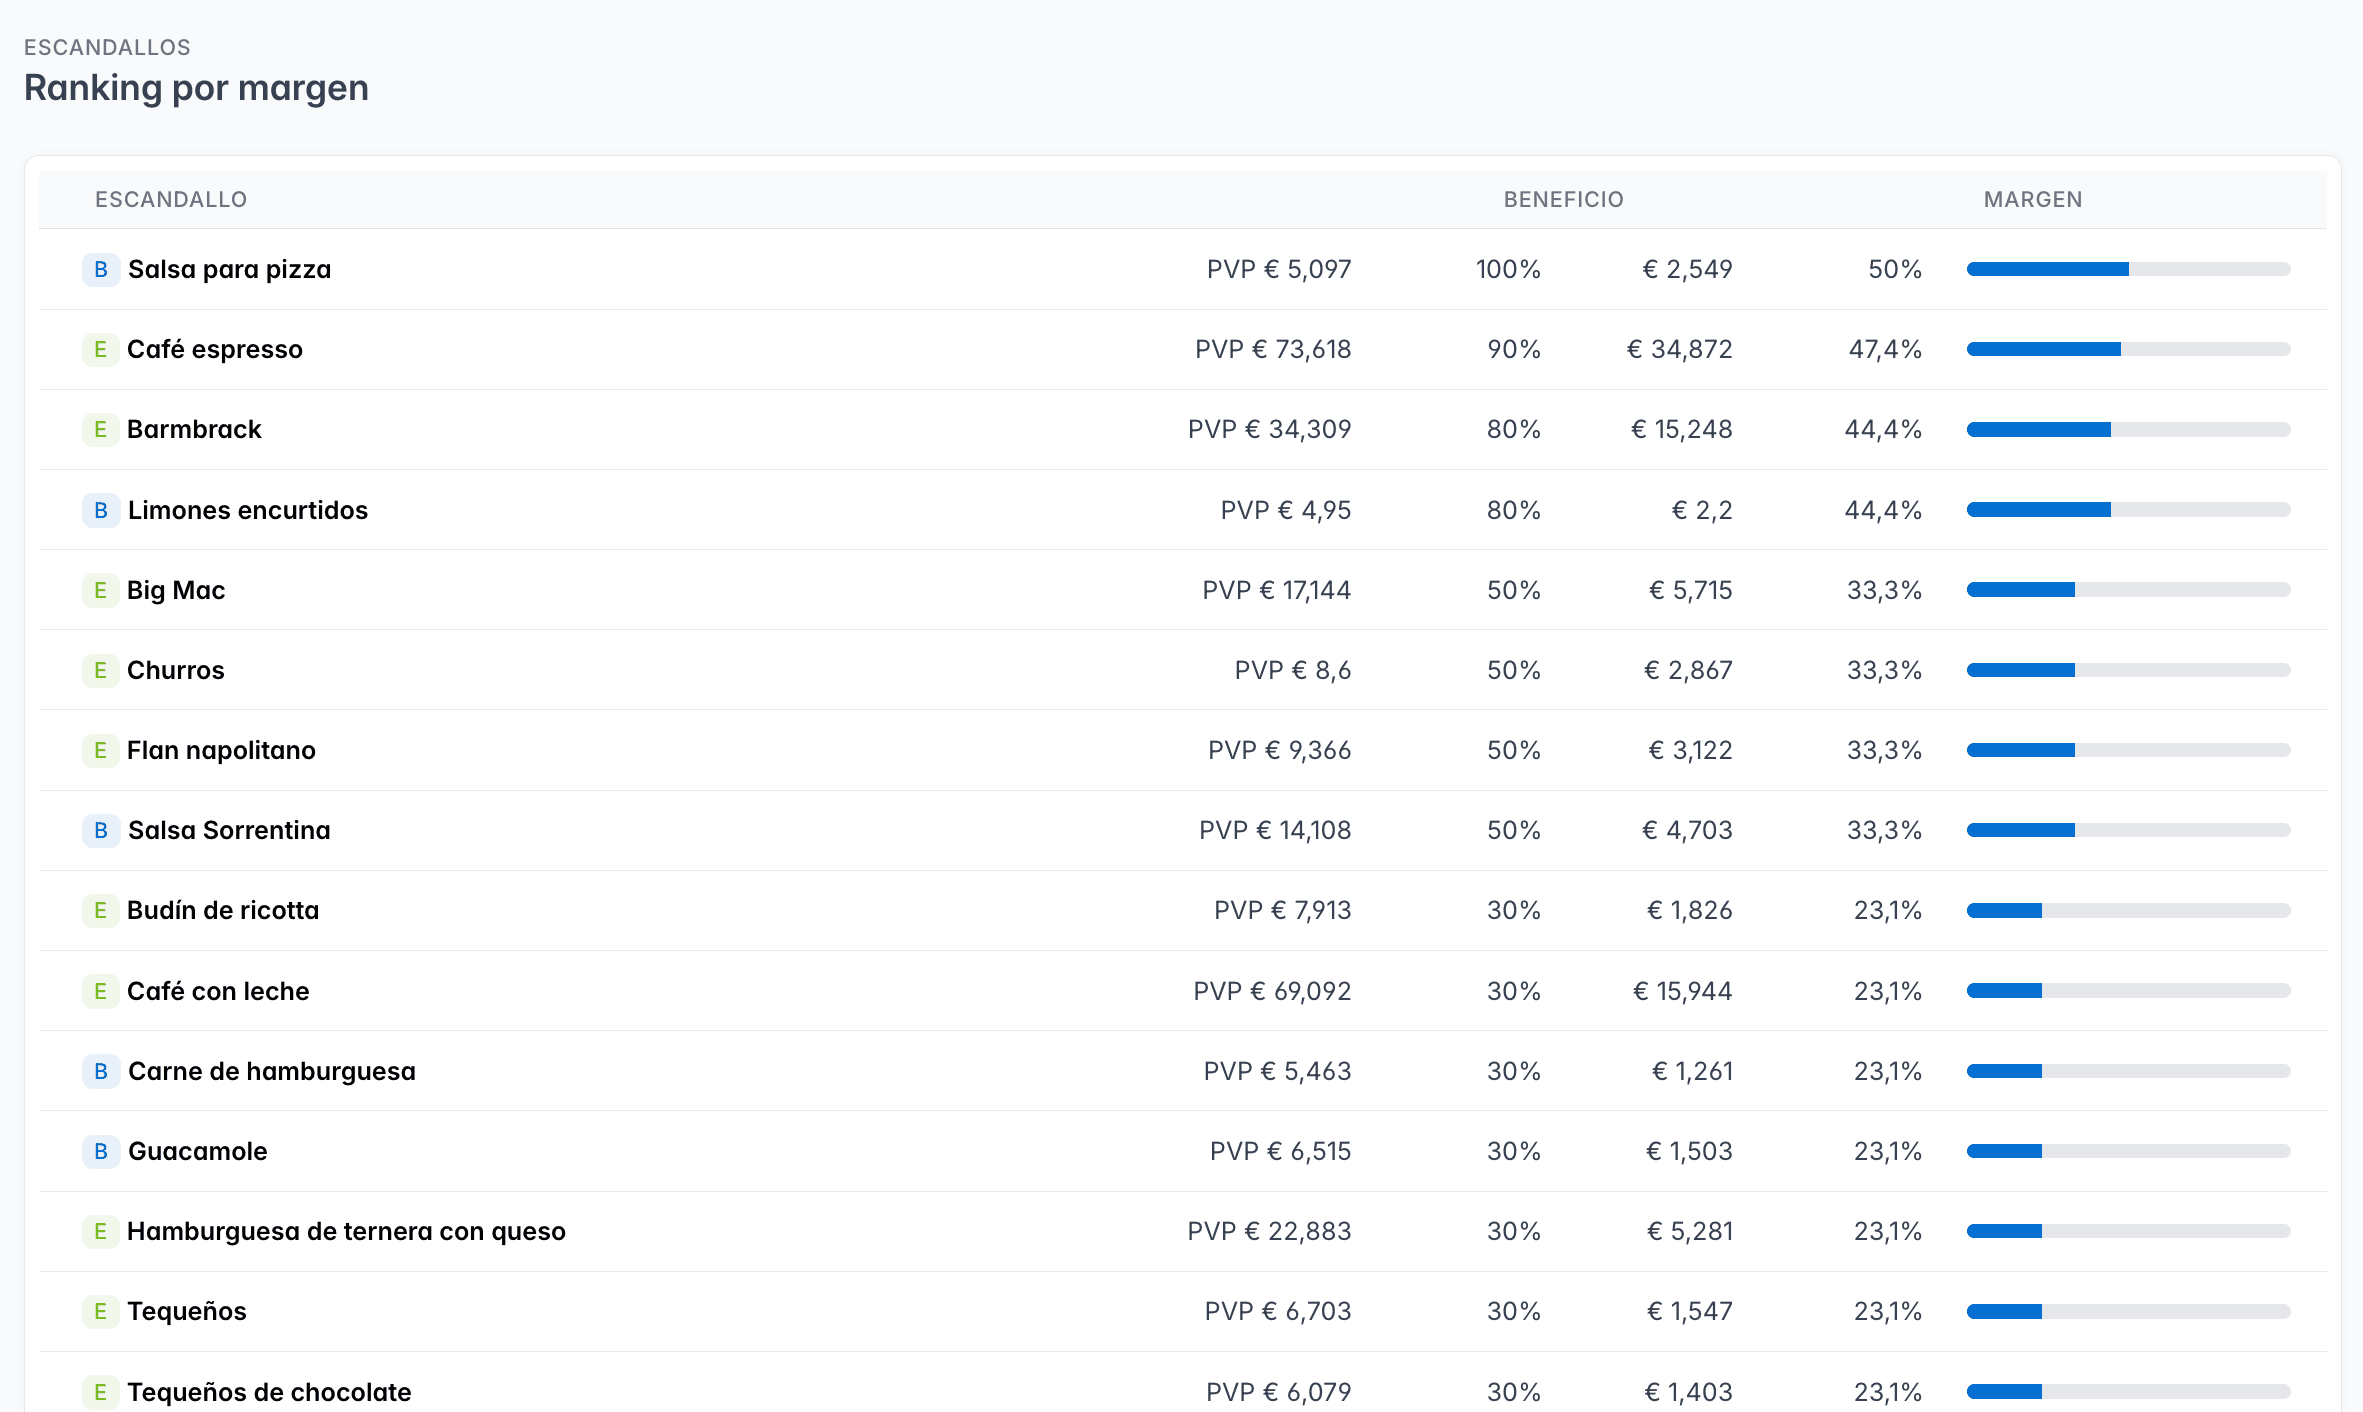Click the B badge beside Salsa Sorrentina

pos(101,830)
